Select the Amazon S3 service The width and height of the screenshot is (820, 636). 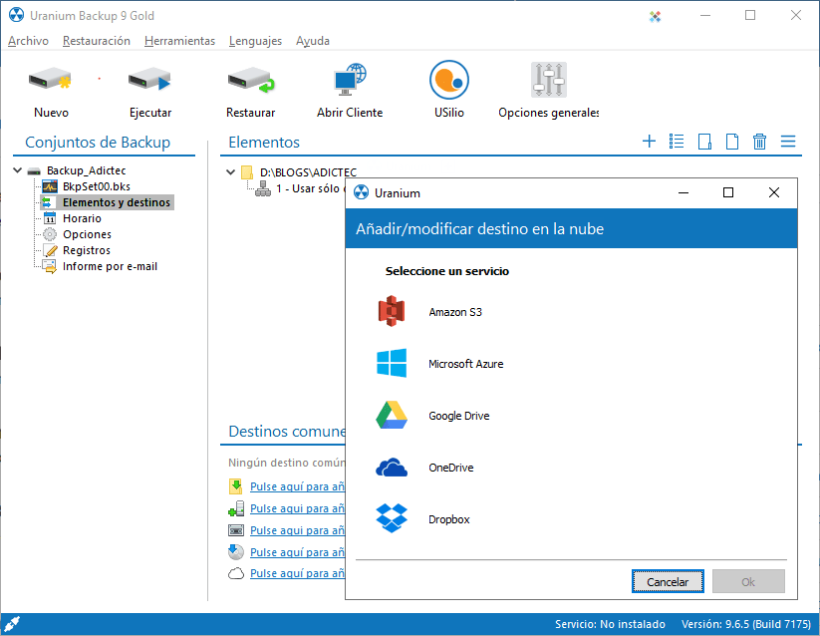coord(455,312)
